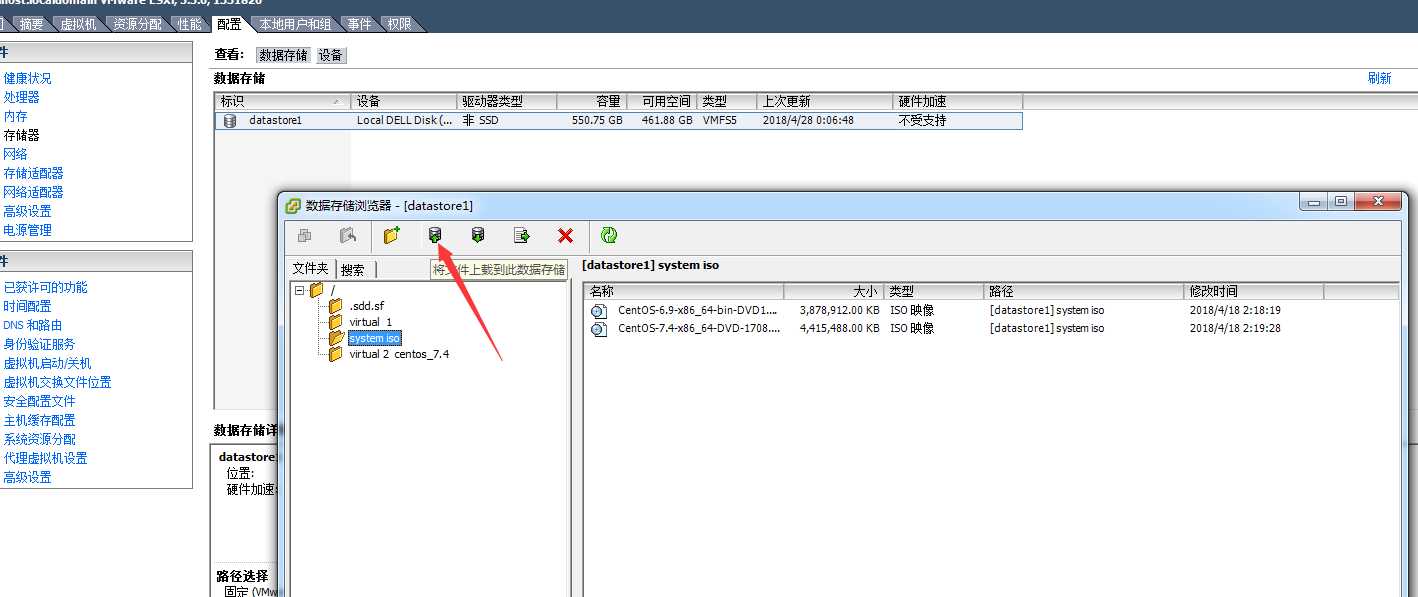1418x597 pixels.
Task: Sort datastores by 容量 column header
Action: (x=592, y=101)
